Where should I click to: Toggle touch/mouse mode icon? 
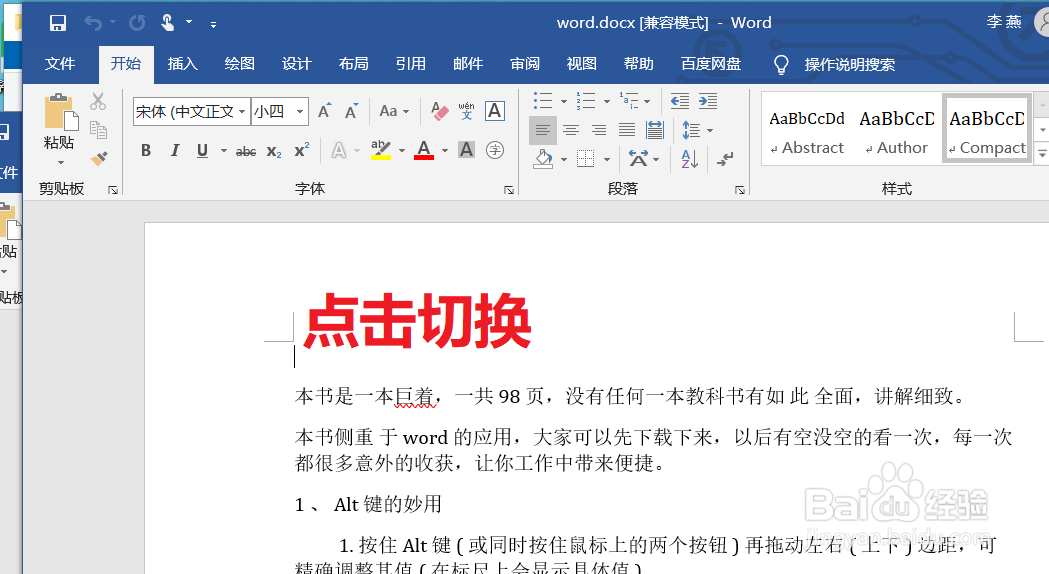point(167,23)
